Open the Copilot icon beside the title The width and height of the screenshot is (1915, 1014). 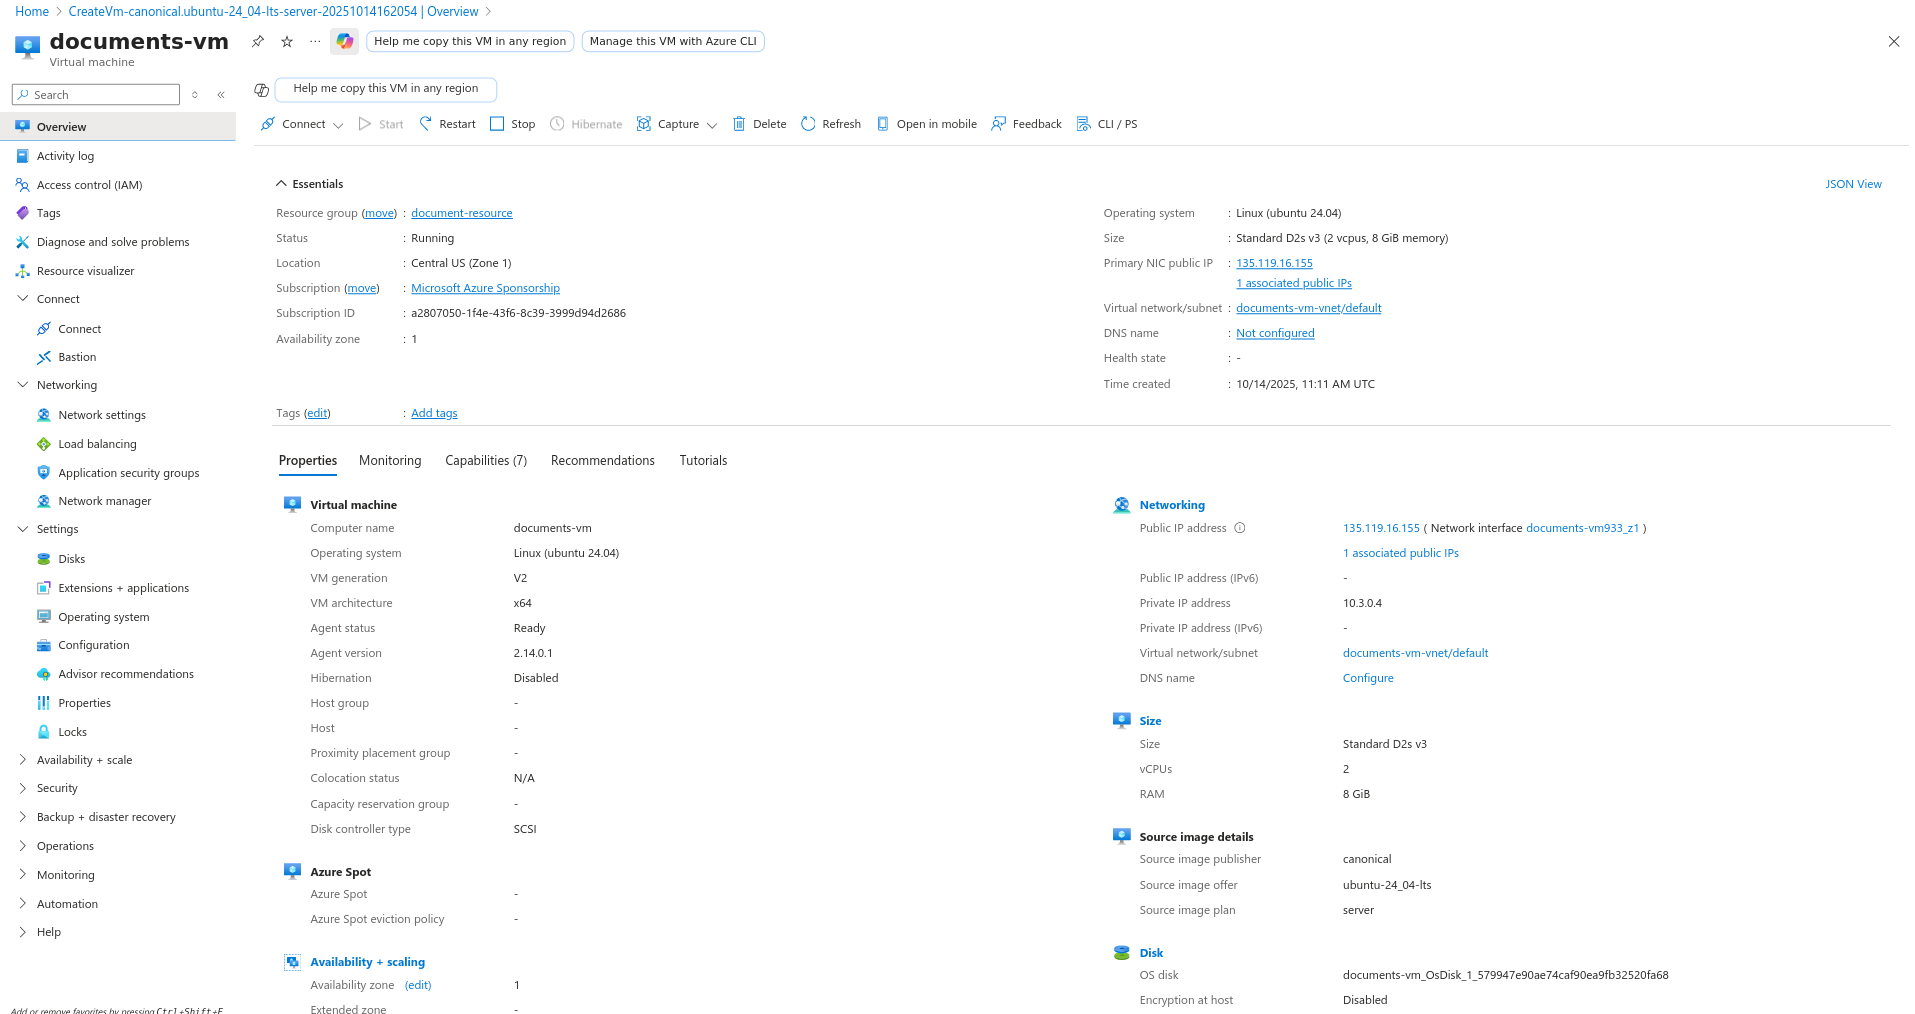click(x=345, y=41)
